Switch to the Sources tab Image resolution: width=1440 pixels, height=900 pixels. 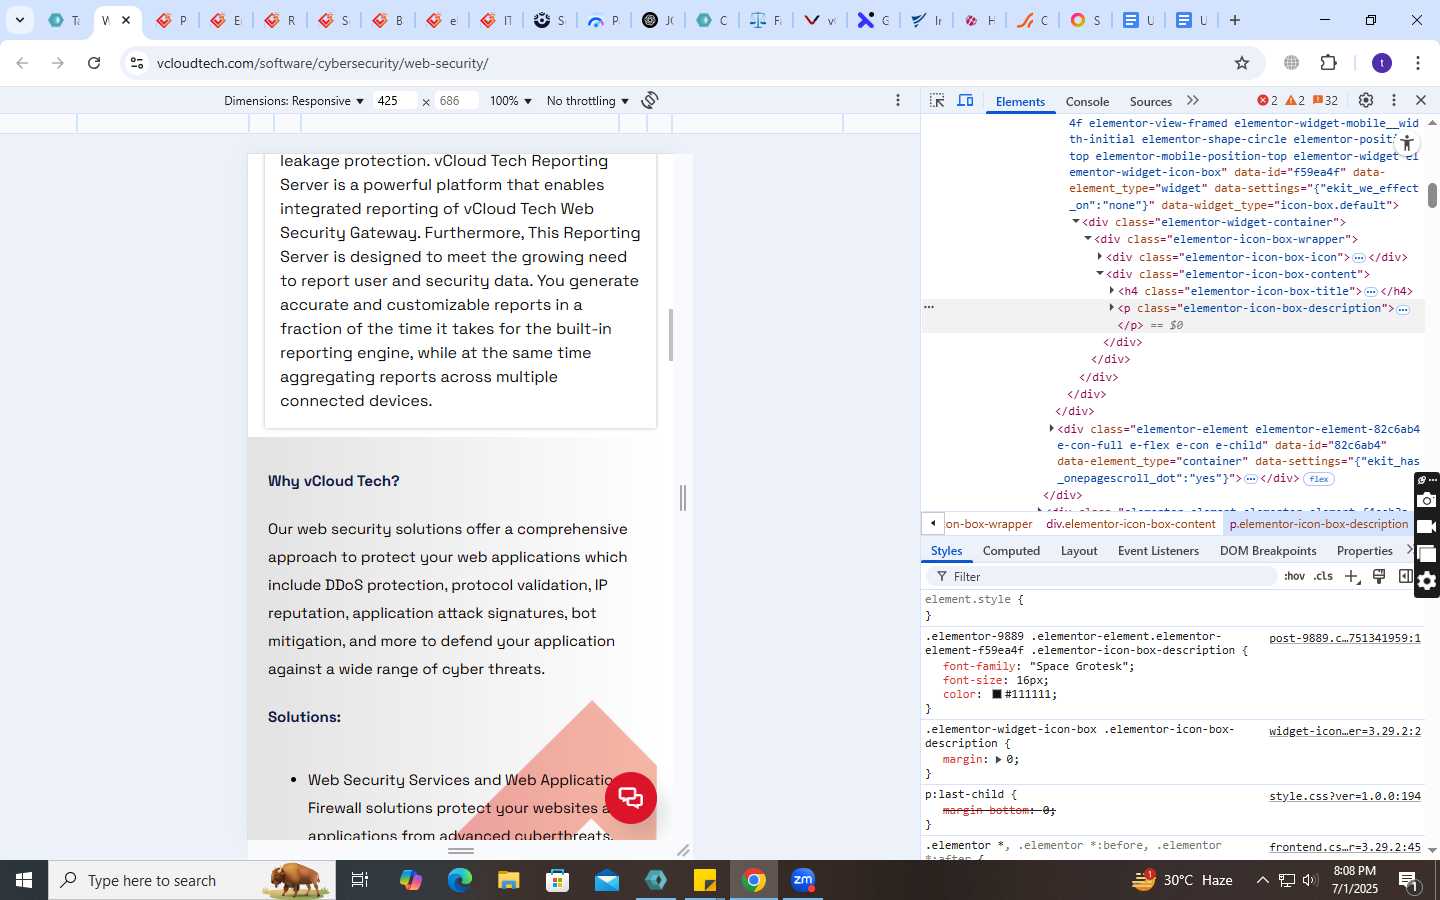(x=1150, y=101)
